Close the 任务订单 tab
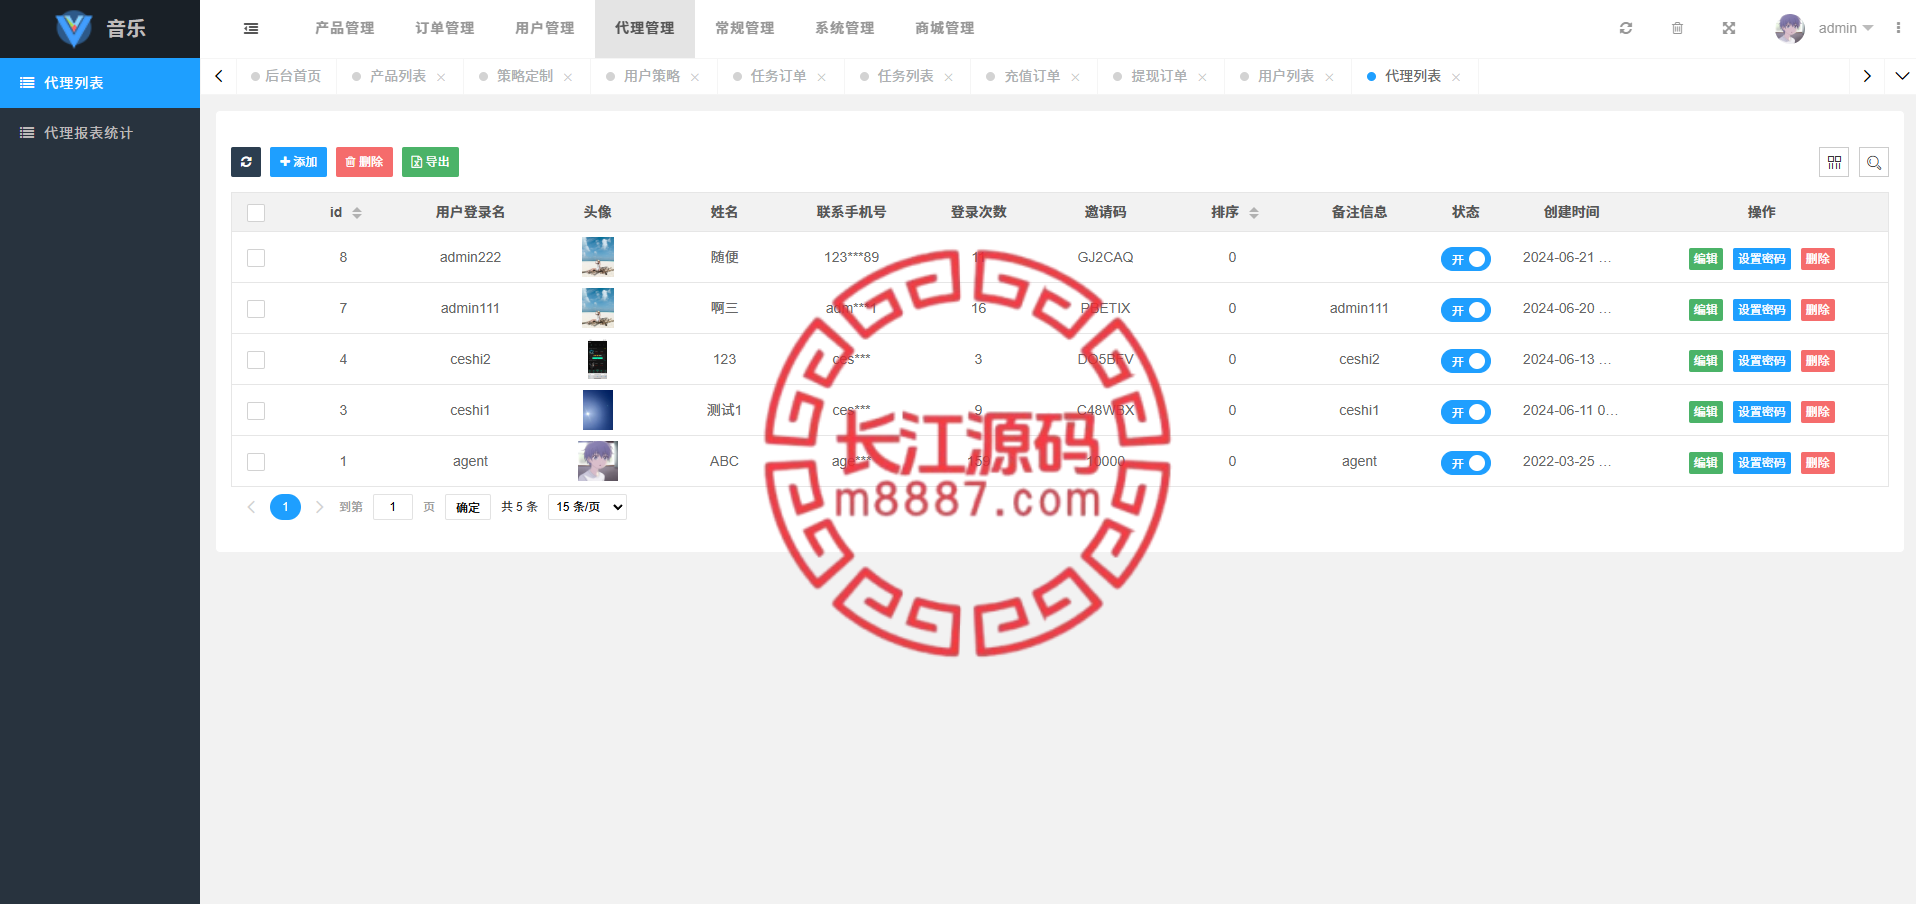This screenshot has width=1916, height=904. point(822,77)
